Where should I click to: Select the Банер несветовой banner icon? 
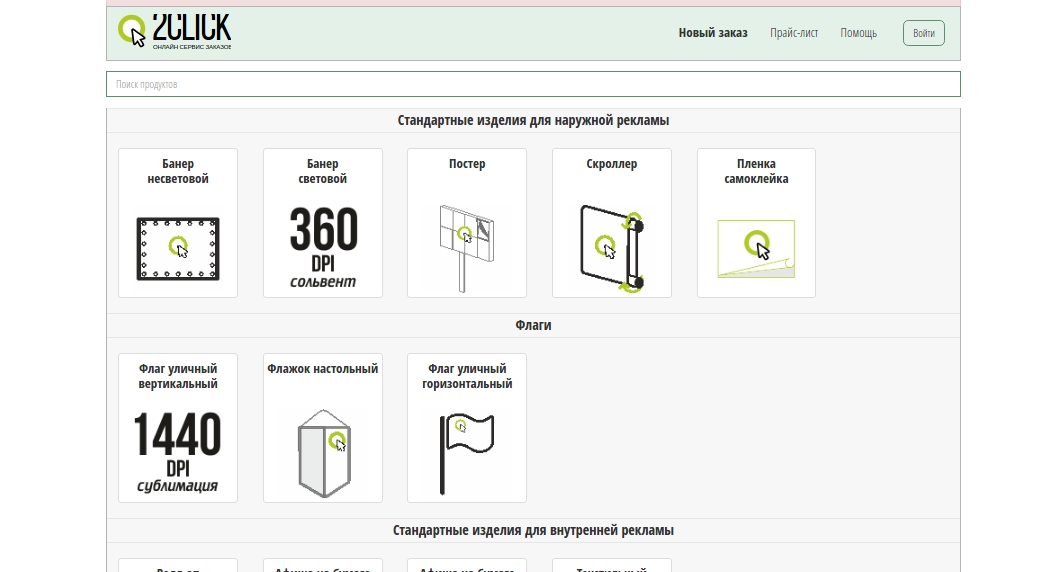(x=178, y=249)
